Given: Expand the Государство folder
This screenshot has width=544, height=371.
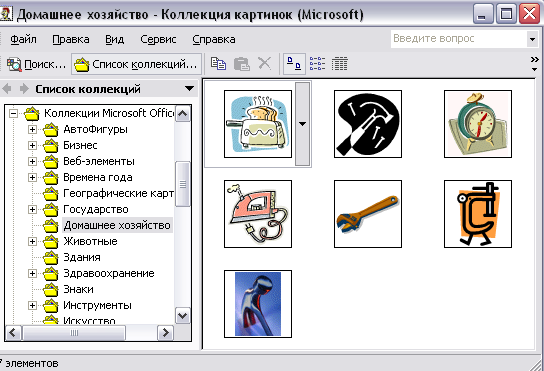Looking at the screenshot, I should 32,209.
